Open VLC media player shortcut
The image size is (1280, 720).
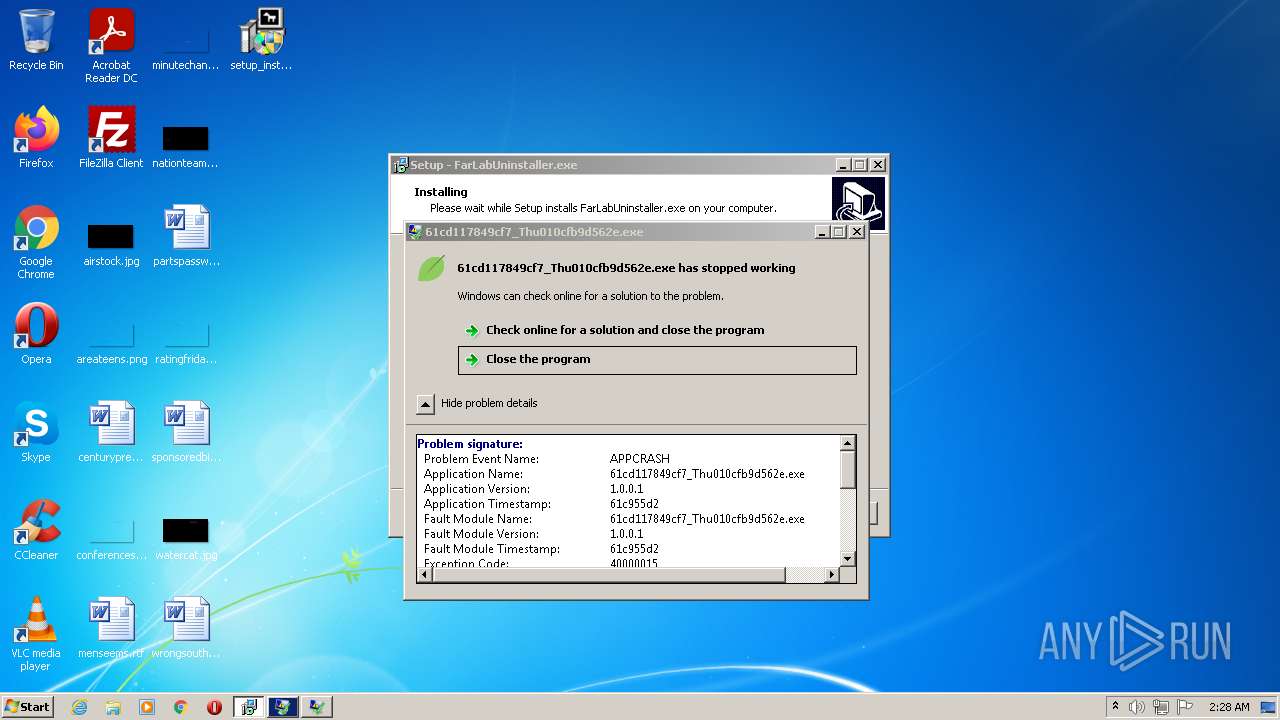coord(36,634)
